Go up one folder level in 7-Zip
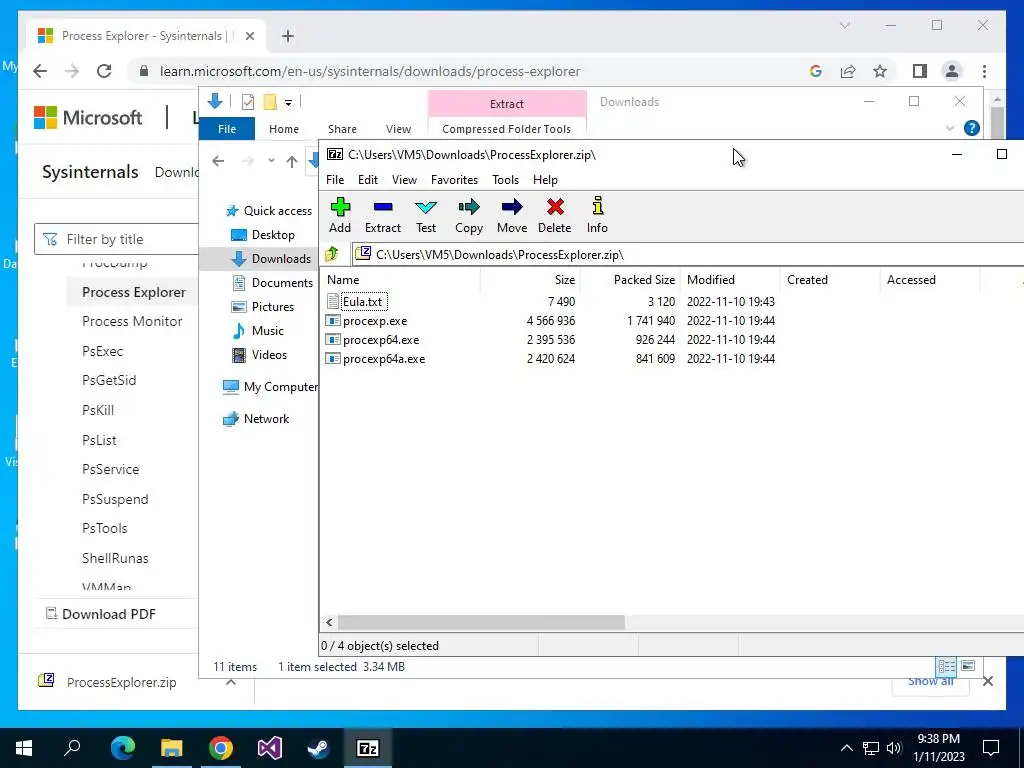Screen dimensions: 1024x768 [x=332, y=254]
